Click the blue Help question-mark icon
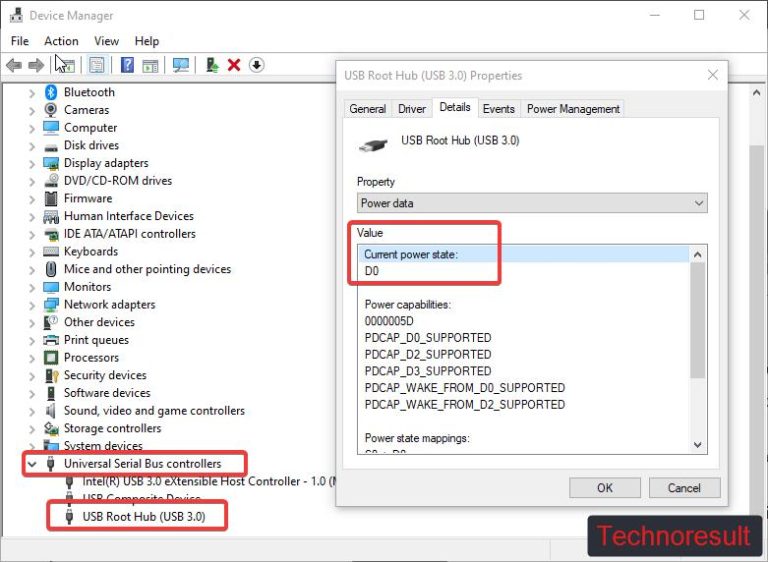The width and height of the screenshot is (768, 562). [x=127, y=65]
